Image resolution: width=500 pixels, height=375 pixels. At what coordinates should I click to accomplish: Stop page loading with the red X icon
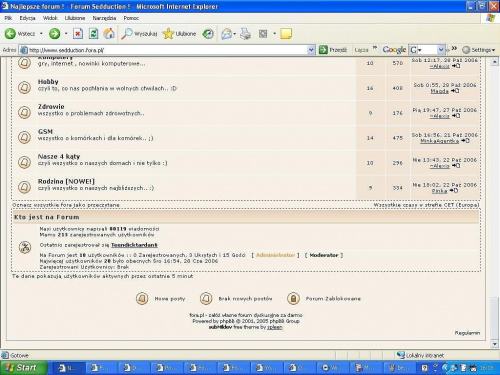78,34
